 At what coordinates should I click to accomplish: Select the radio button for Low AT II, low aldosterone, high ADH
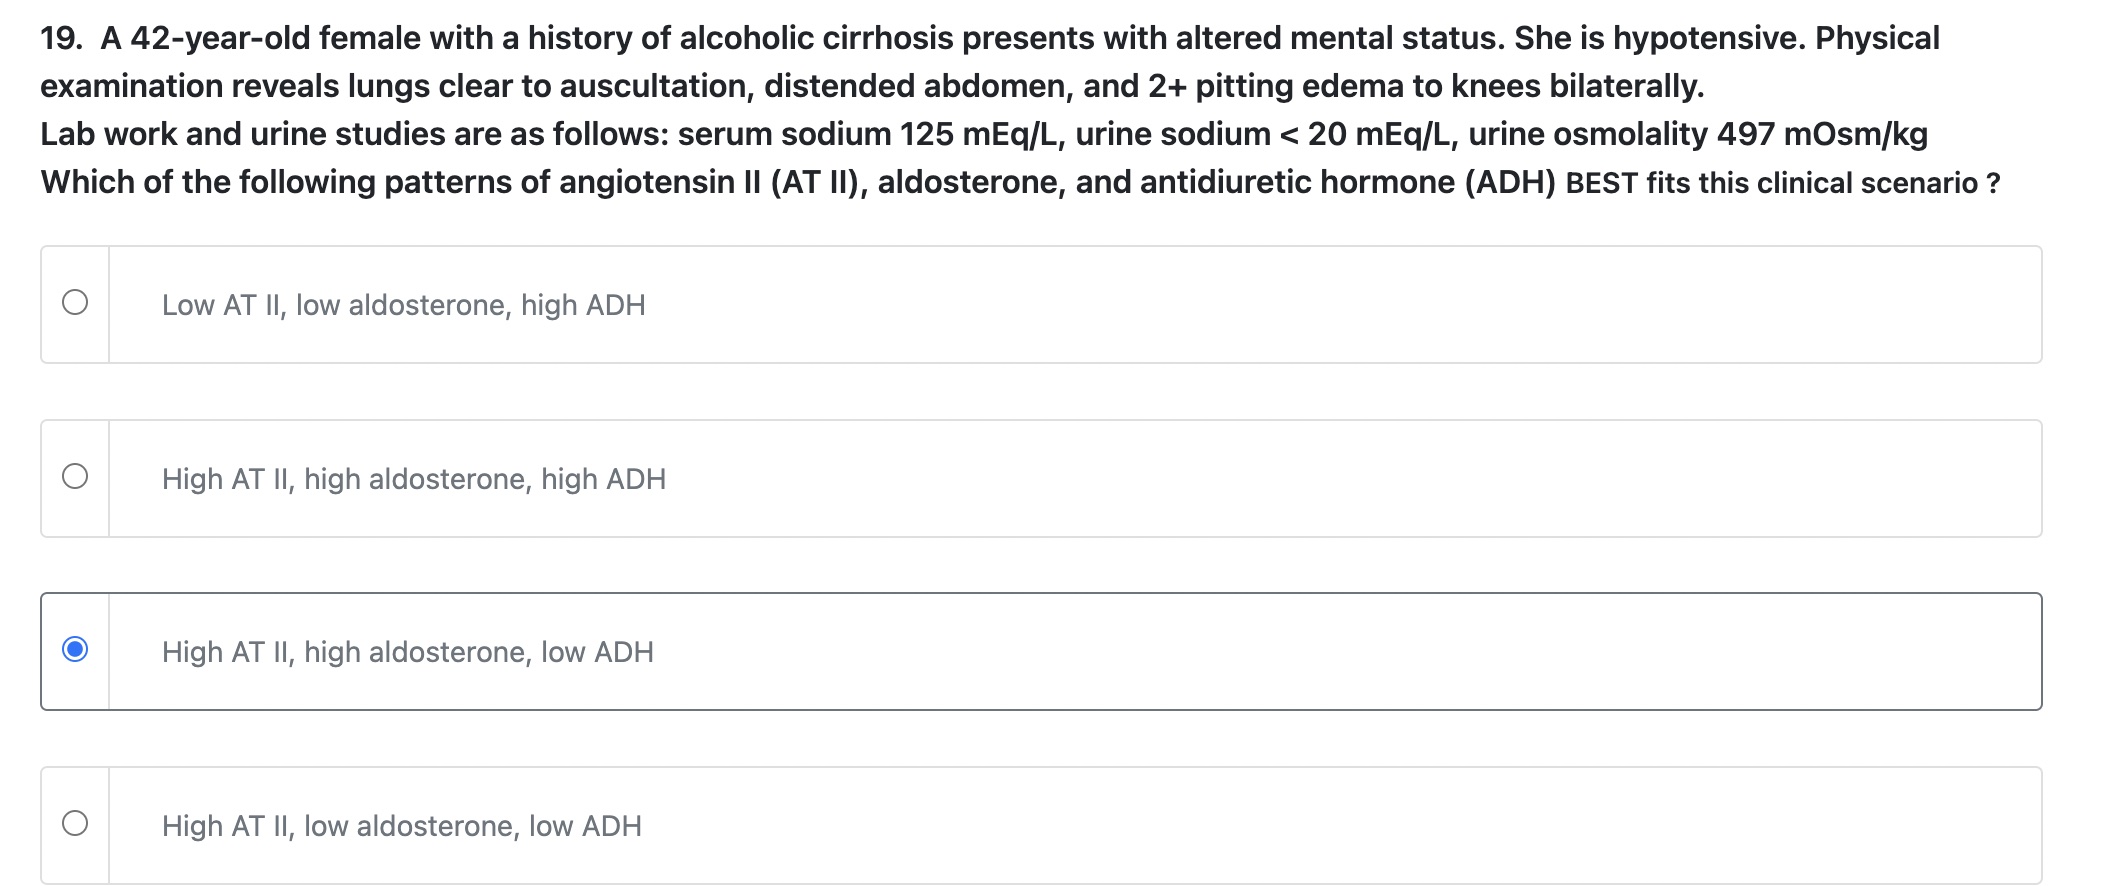pos(75,302)
